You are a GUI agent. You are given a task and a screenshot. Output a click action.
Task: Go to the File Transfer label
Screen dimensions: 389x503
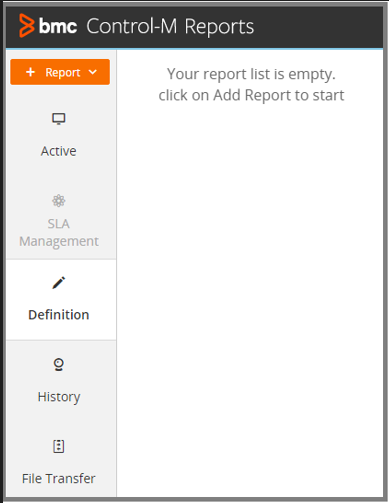[59, 479]
